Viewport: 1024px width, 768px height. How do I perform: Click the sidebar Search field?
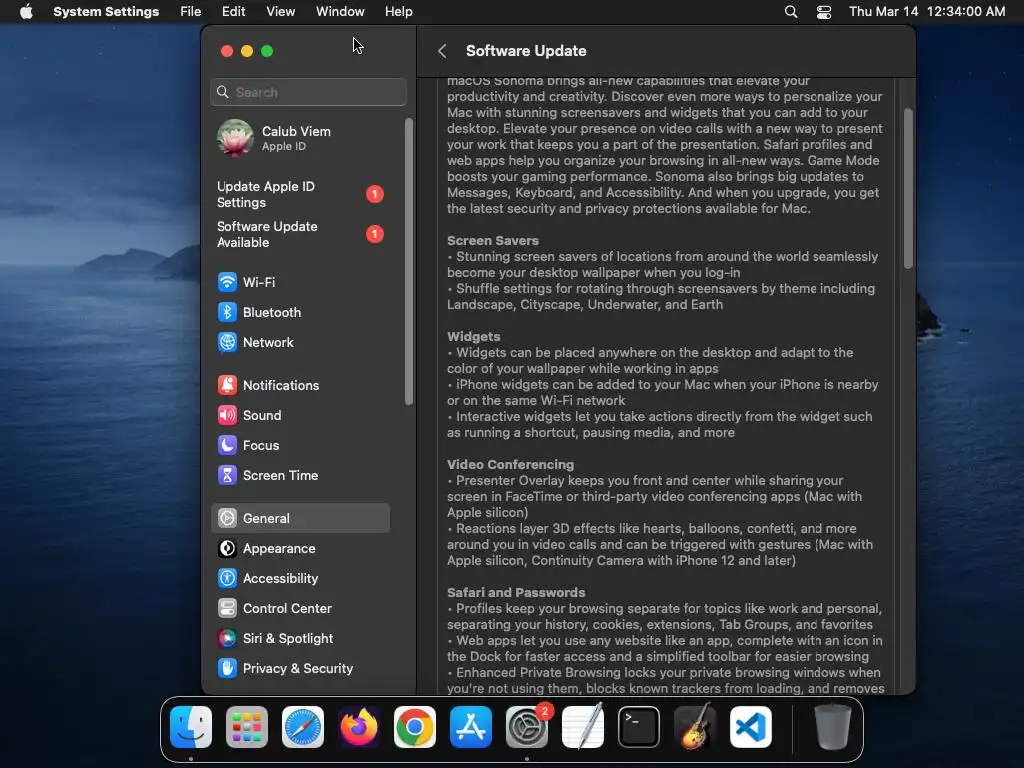coord(308,92)
